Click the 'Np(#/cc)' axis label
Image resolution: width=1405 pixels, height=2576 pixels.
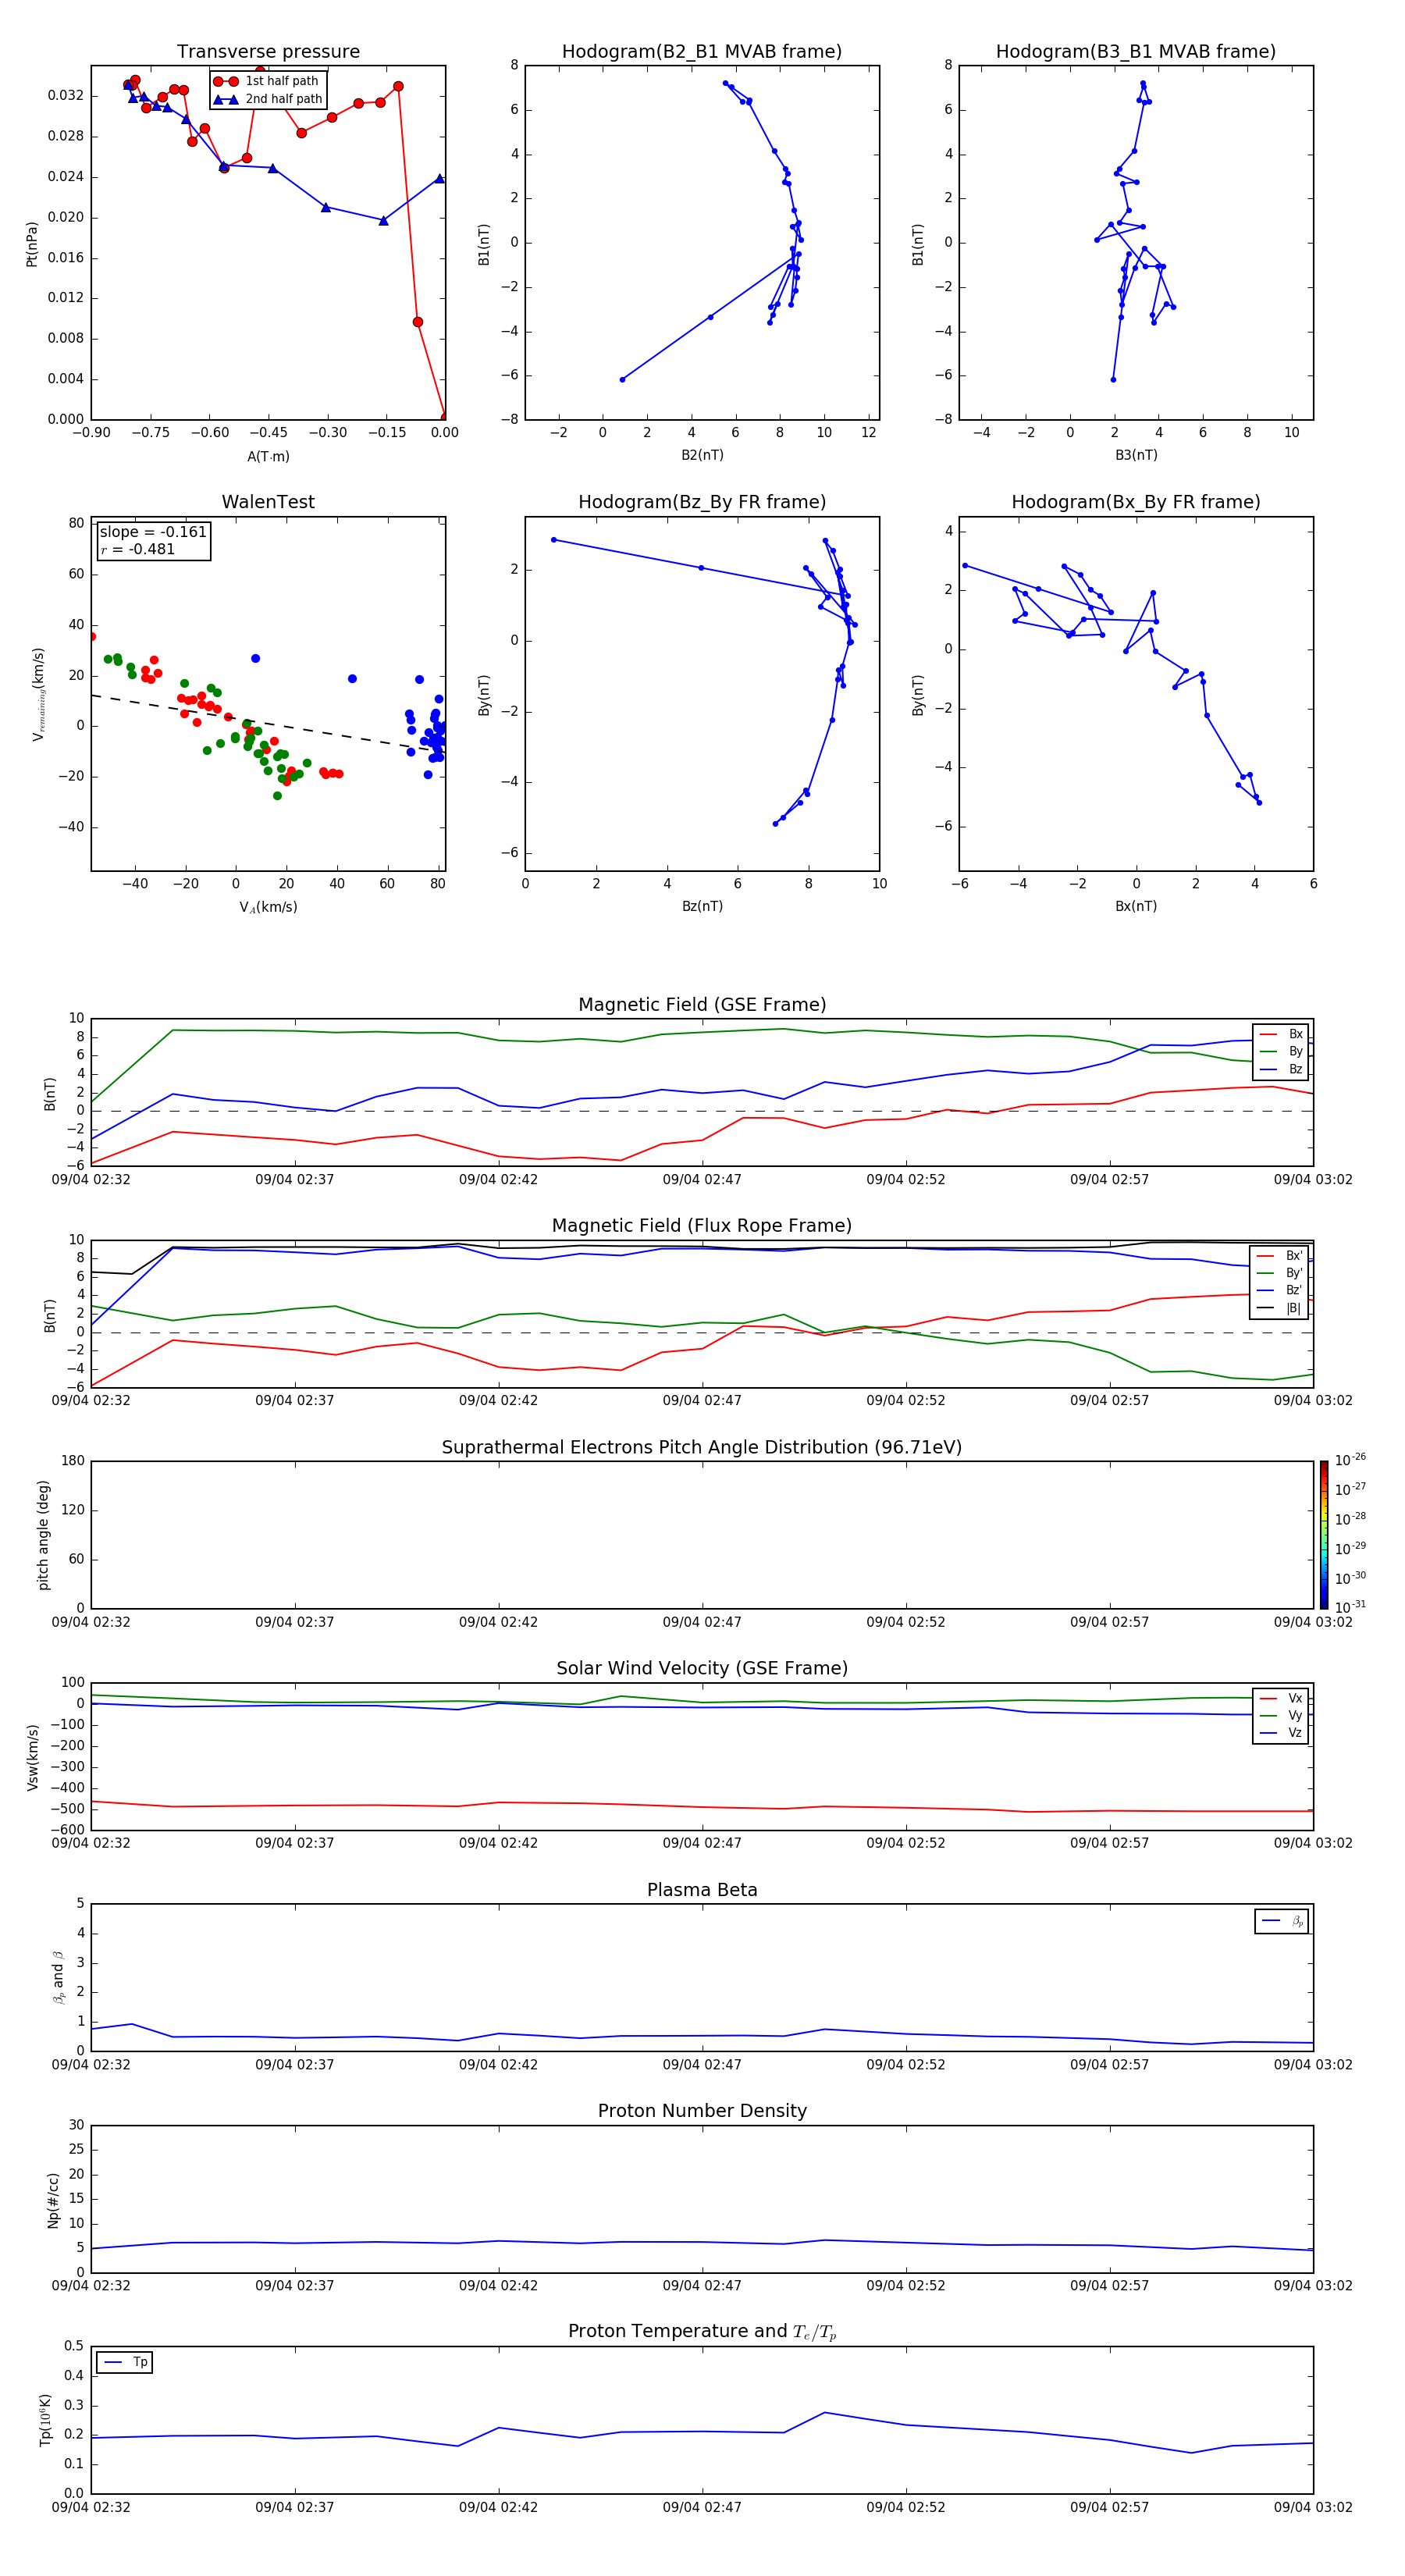53,2200
